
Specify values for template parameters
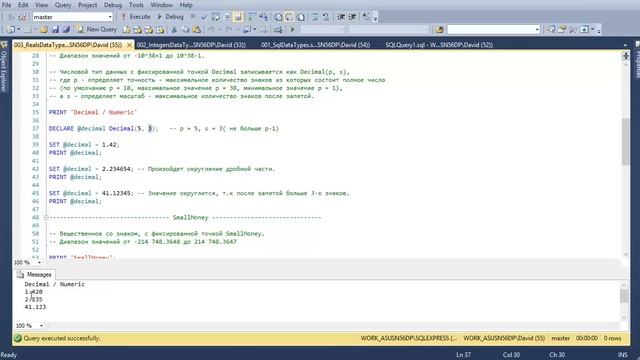(366, 17)
